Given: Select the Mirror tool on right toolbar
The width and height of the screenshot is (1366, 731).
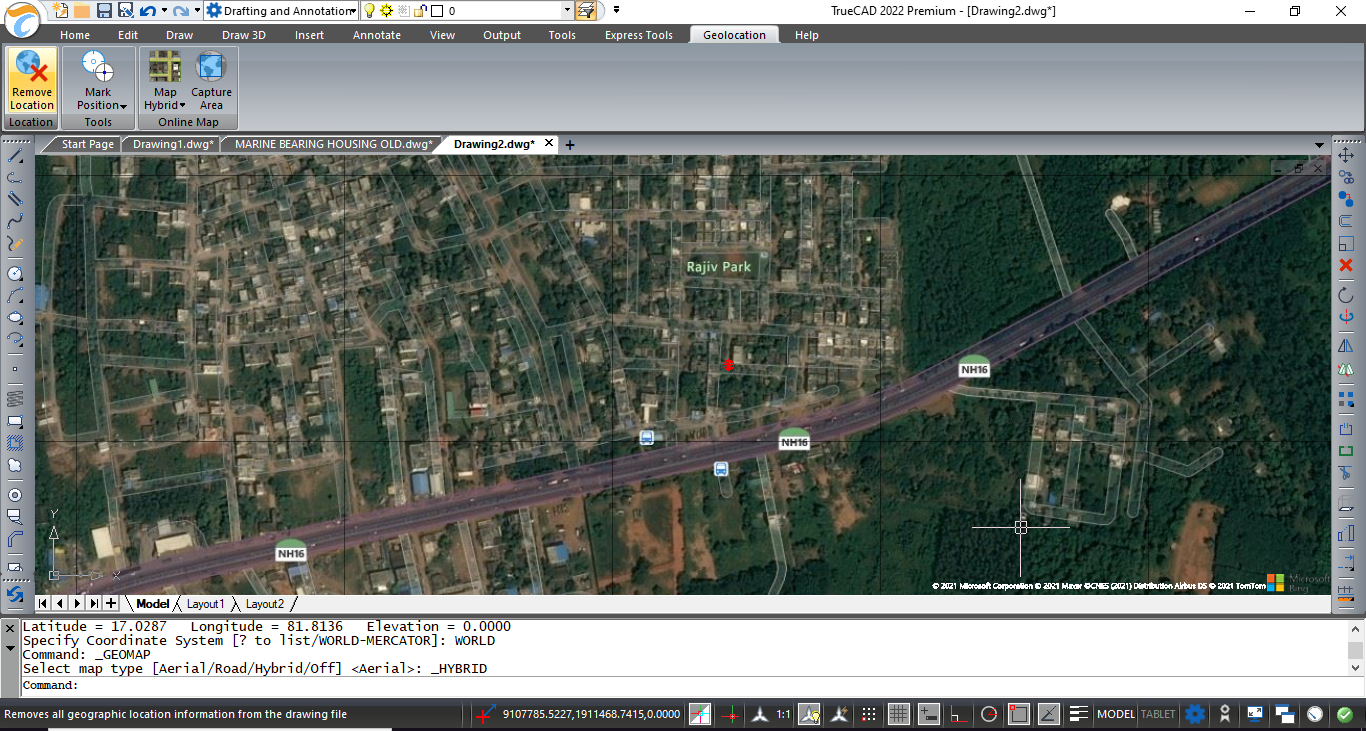Looking at the screenshot, I should (x=1347, y=344).
